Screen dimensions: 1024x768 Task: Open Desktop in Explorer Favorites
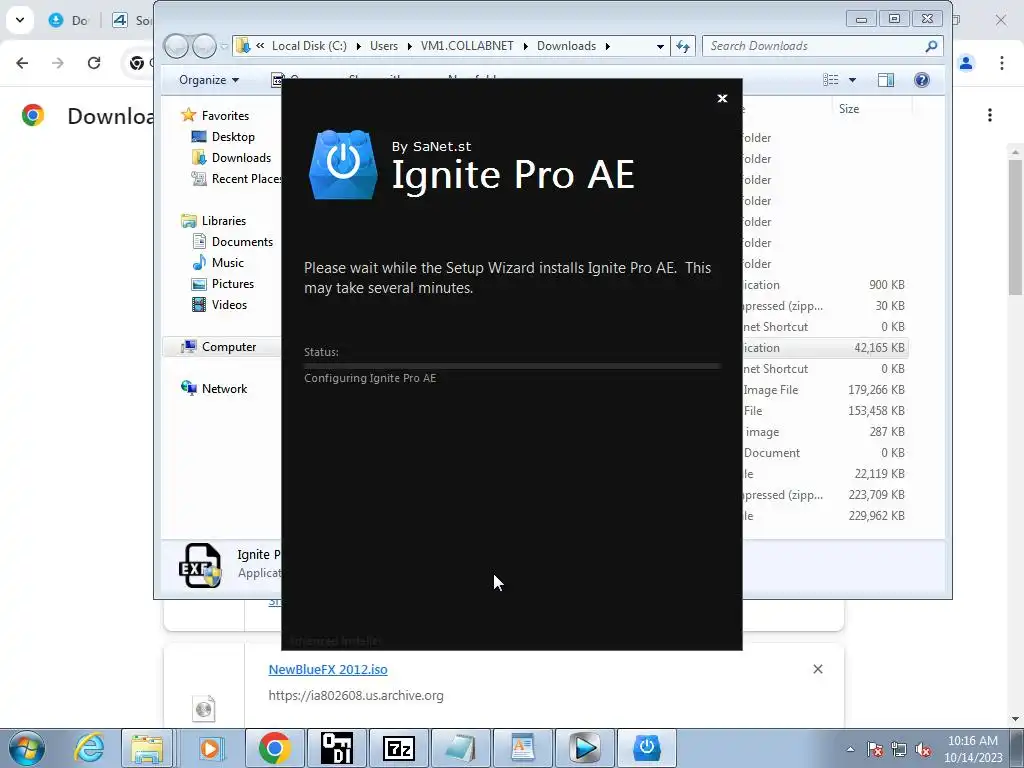click(x=232, y=136)
